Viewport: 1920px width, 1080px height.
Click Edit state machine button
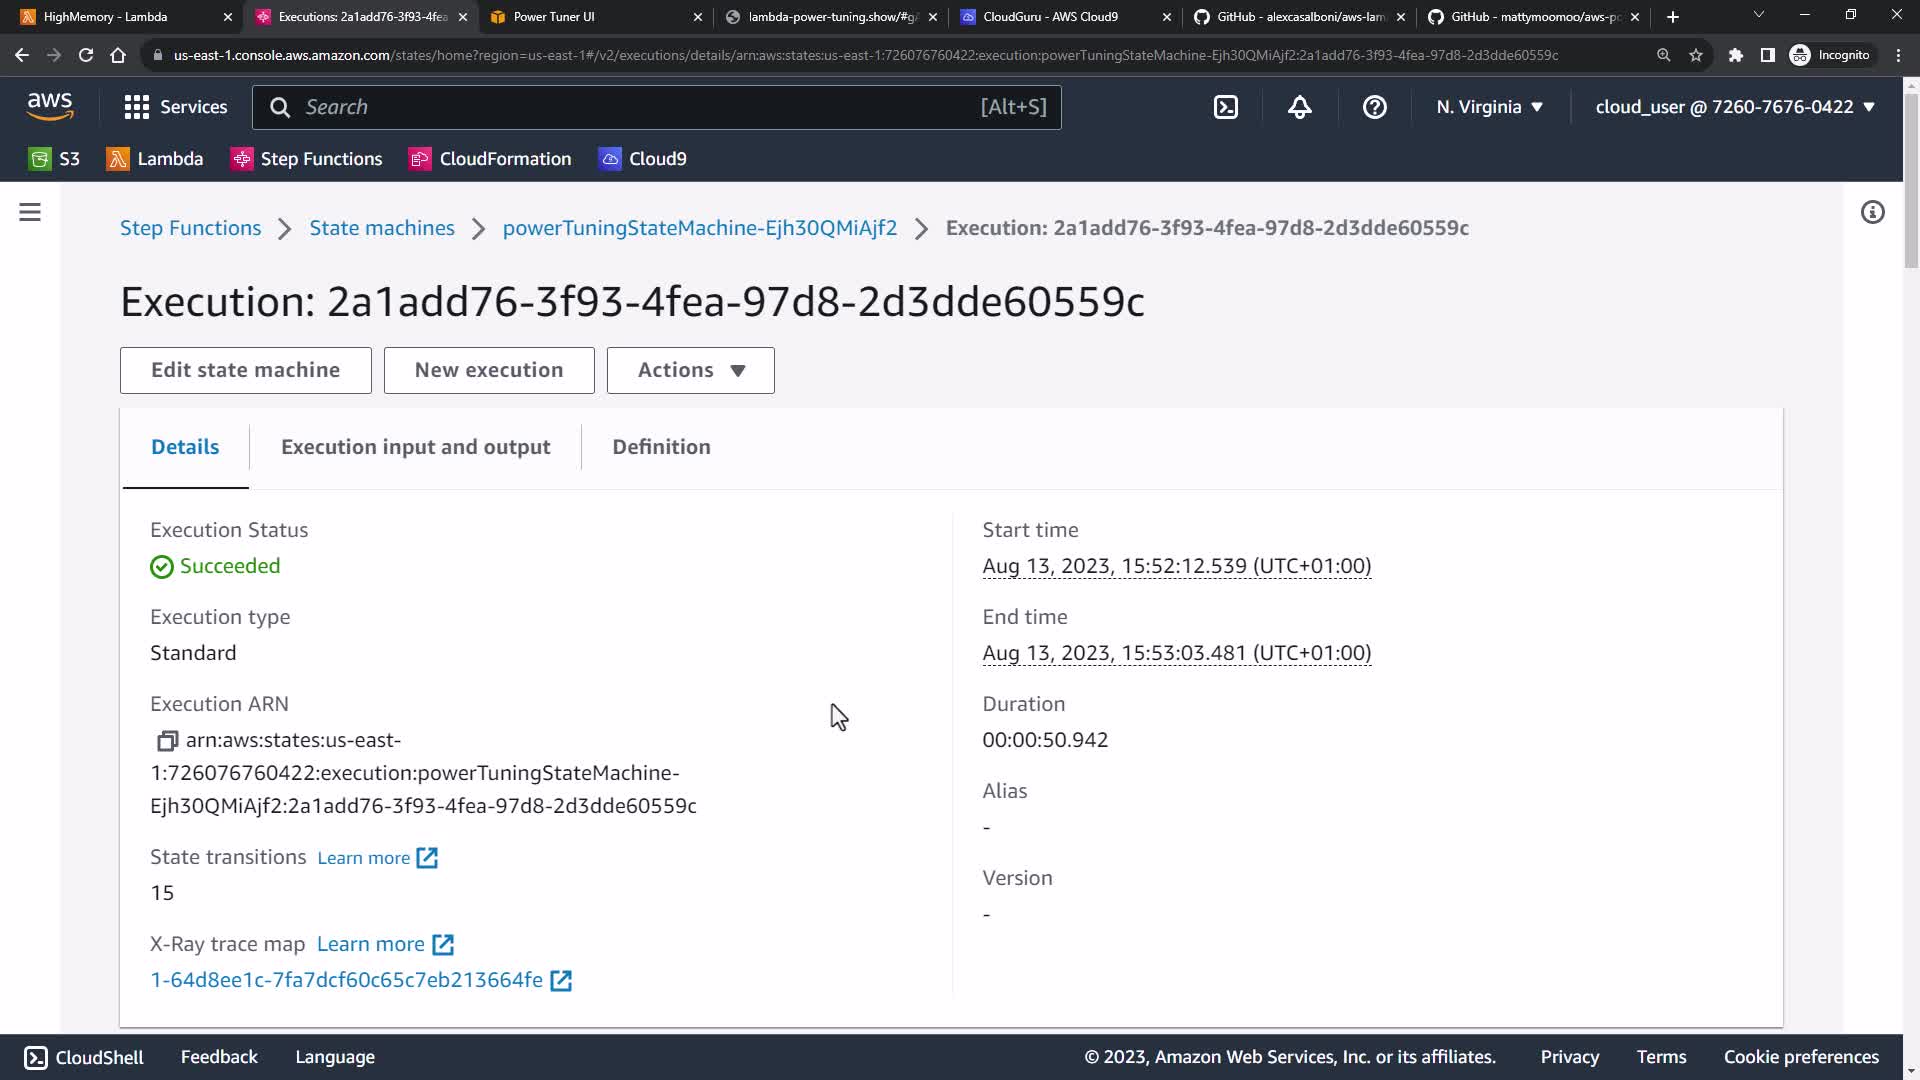coord(245,370)
